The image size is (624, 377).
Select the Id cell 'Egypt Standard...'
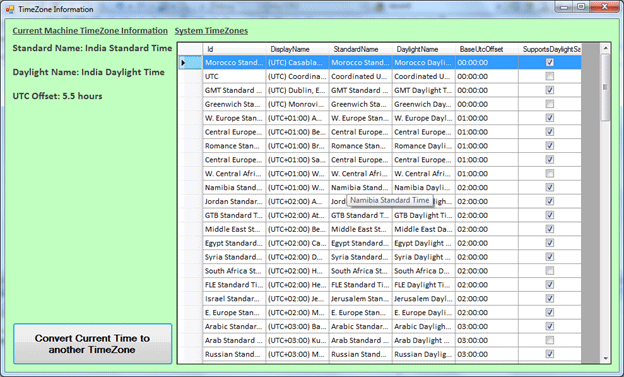(x=234, y=243)
